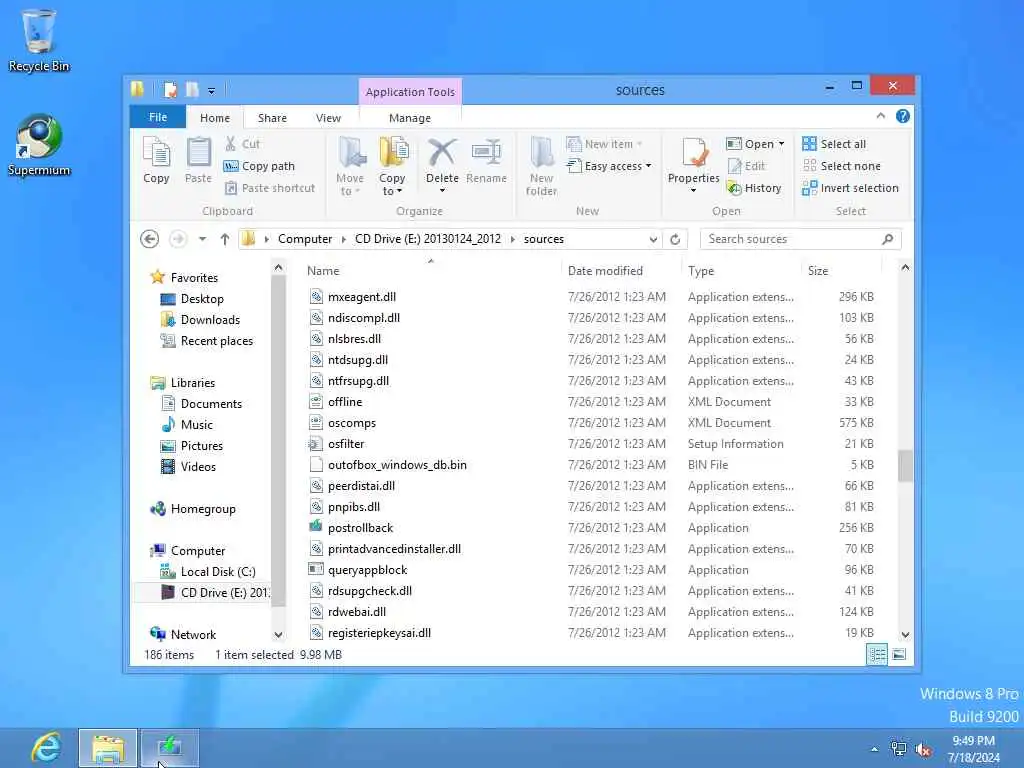Click Computer in the address breadcrumb

[x=305, y=239]
